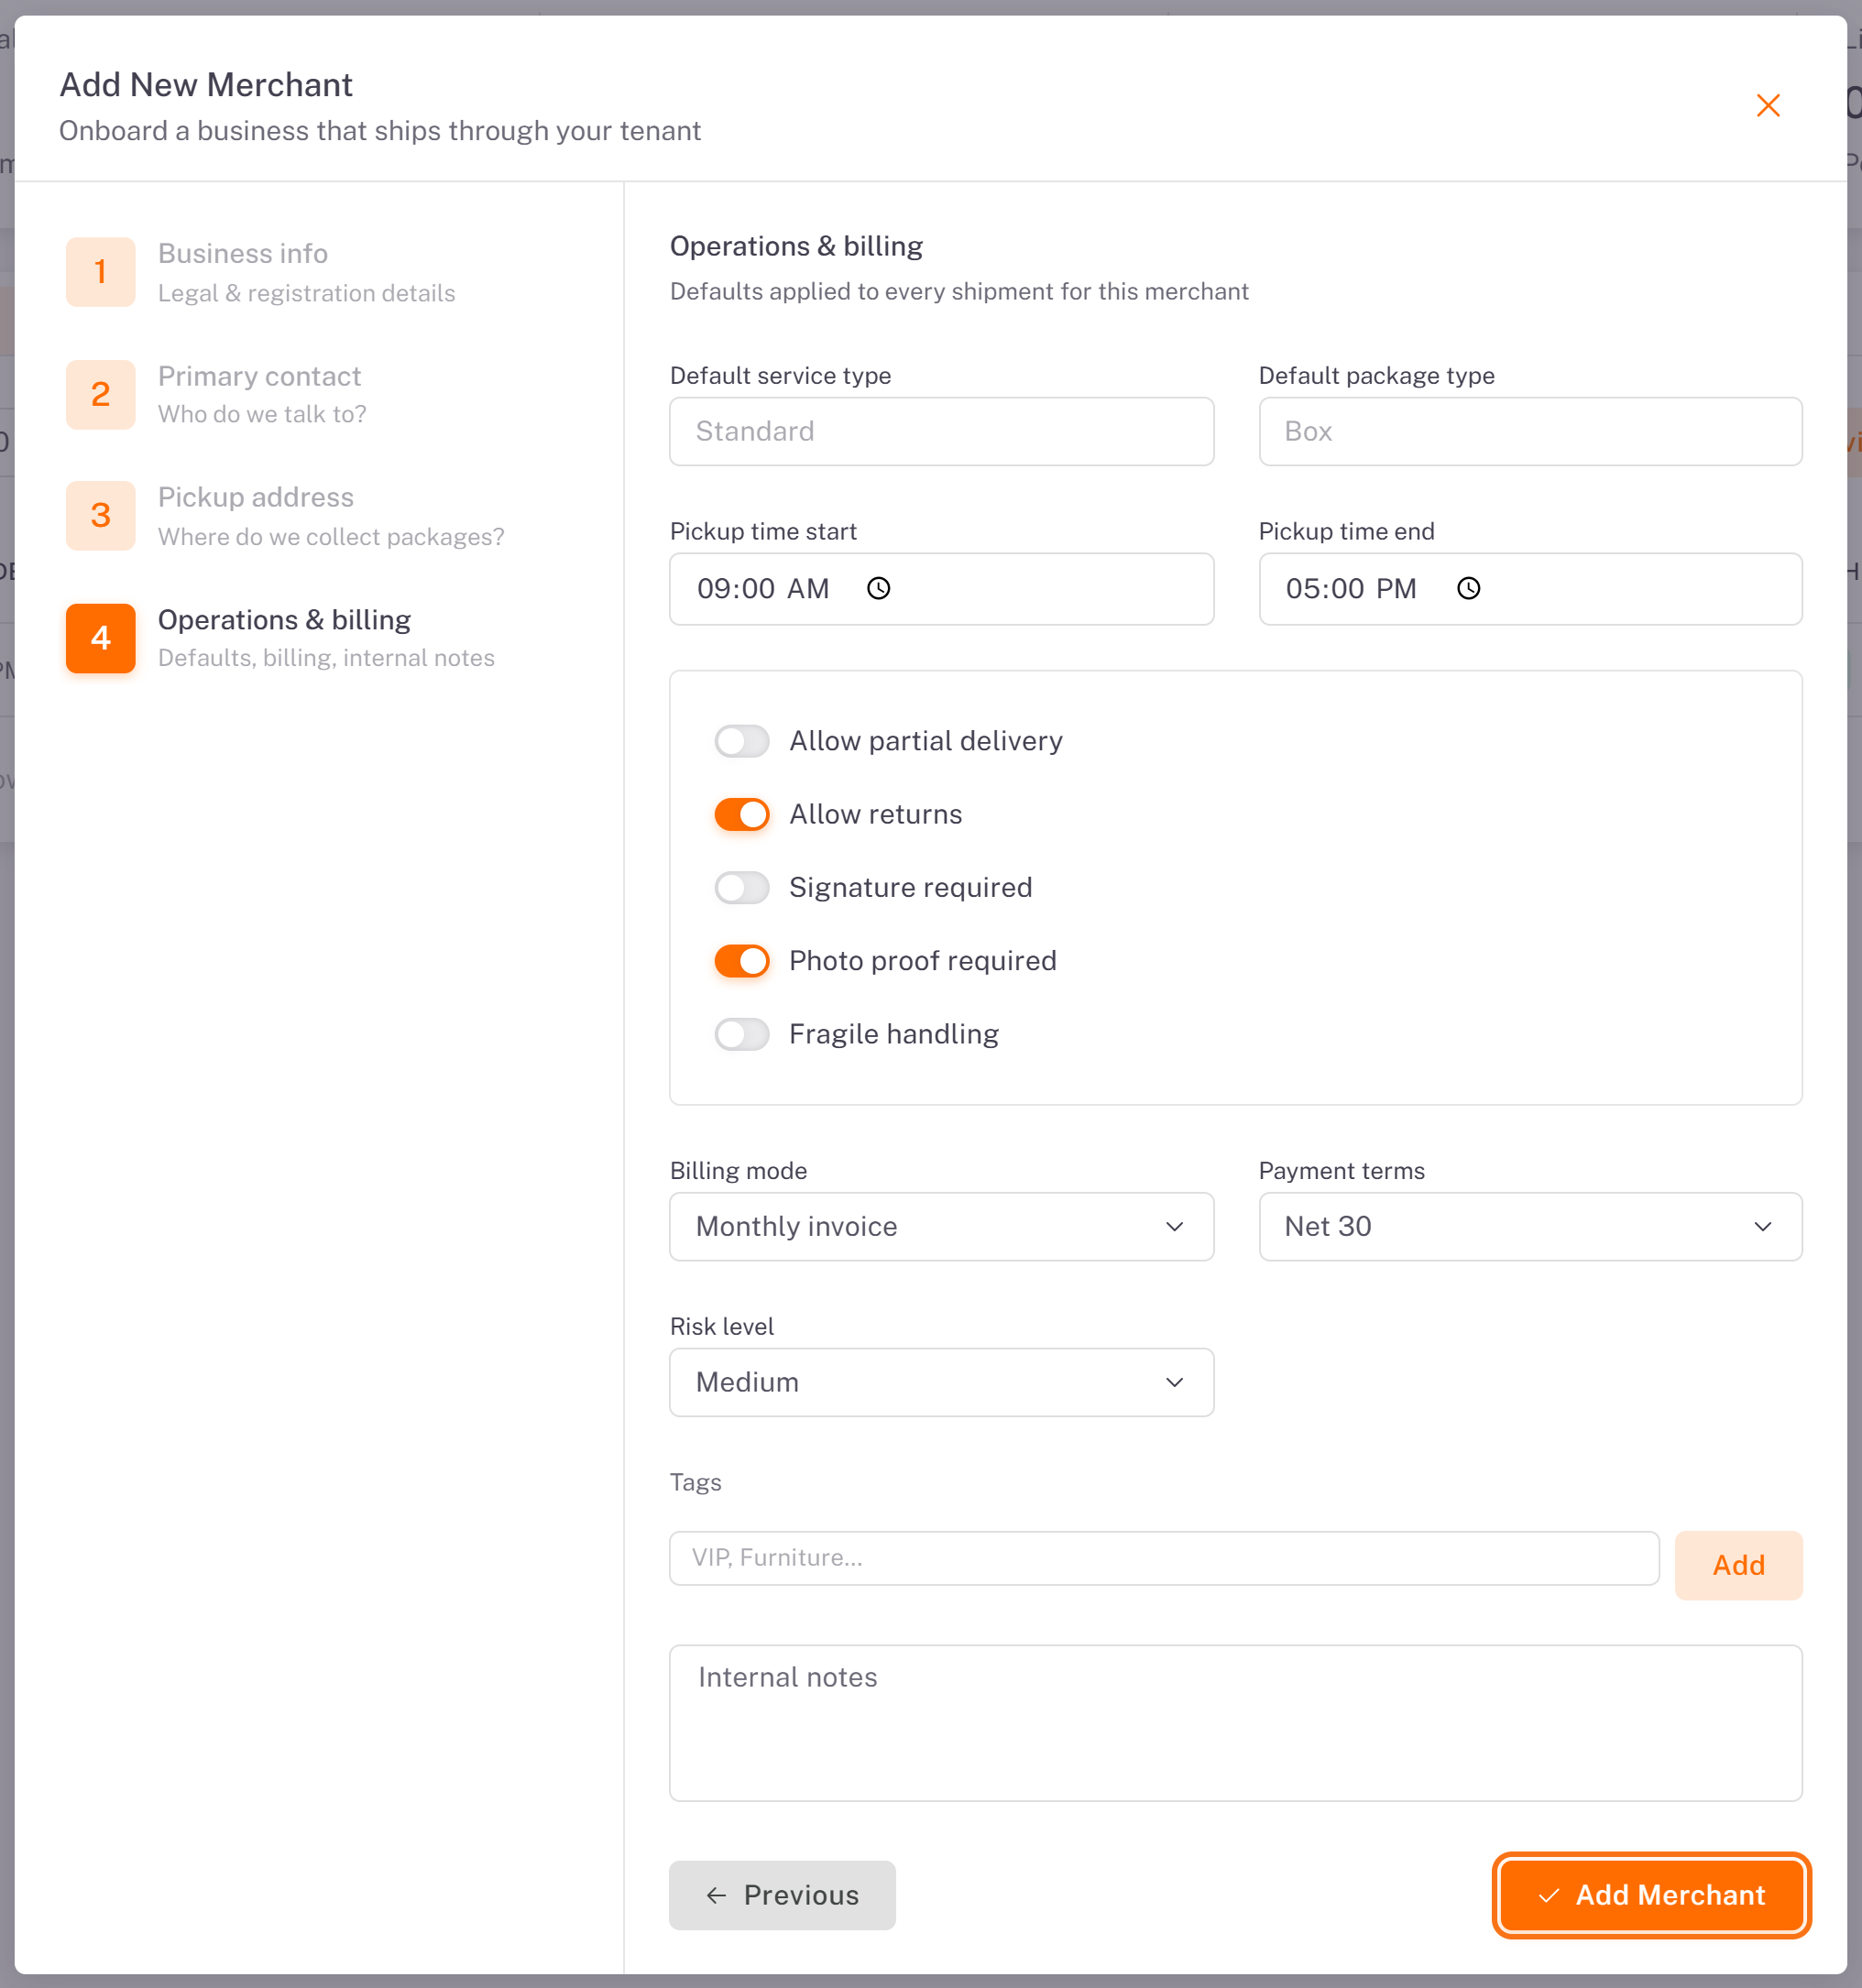1862x1988 pixels.
Task: Open clock picker for Pickup time start
Action: 878,588
